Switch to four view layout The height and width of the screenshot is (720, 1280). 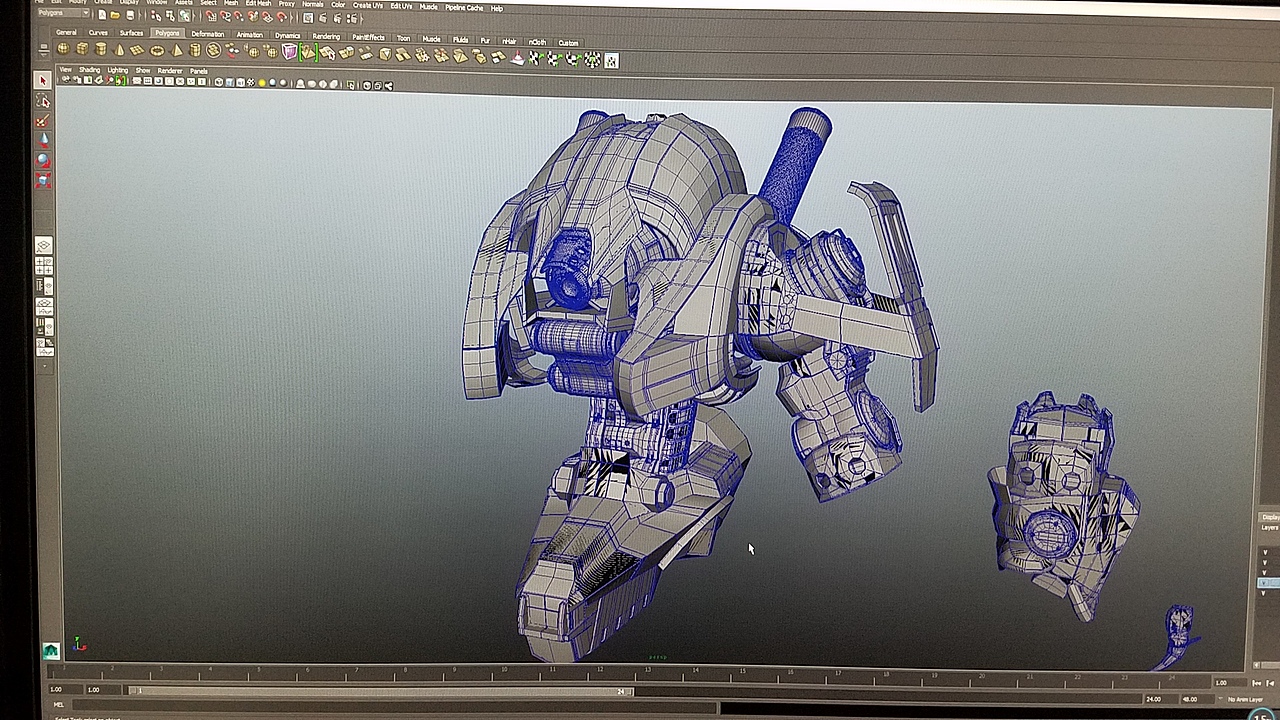44,266
